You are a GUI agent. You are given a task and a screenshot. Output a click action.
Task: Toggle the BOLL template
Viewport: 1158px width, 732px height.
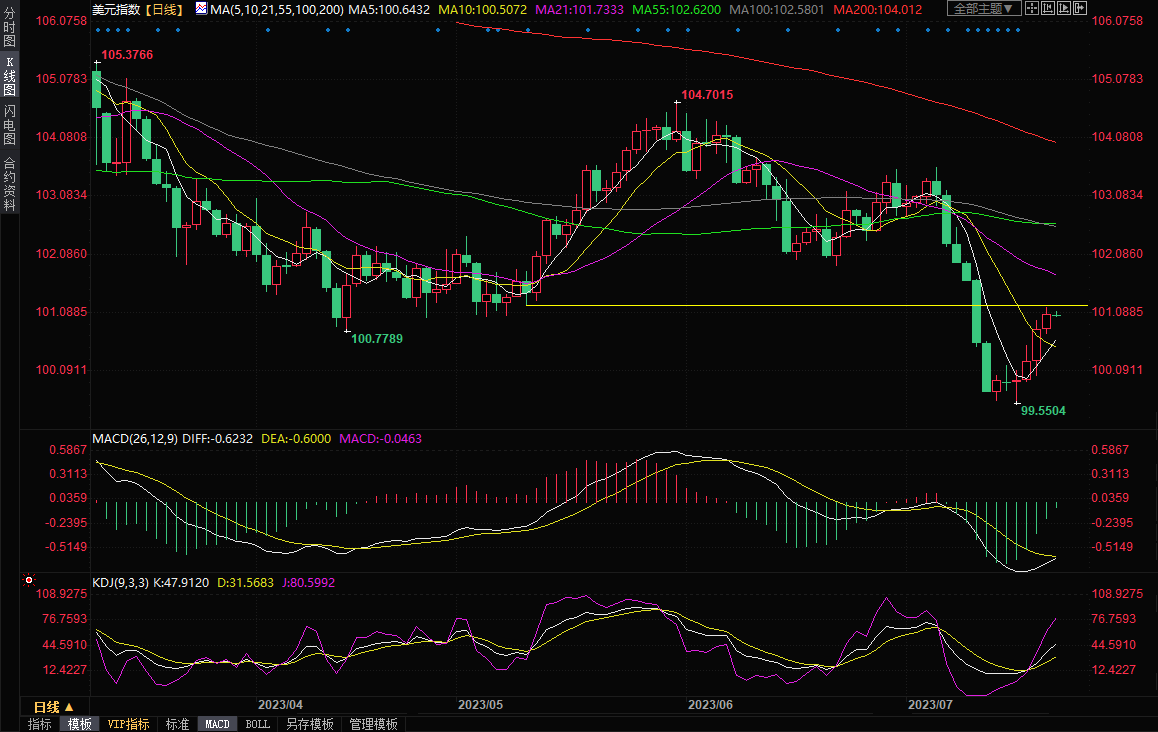pos(257,724)
